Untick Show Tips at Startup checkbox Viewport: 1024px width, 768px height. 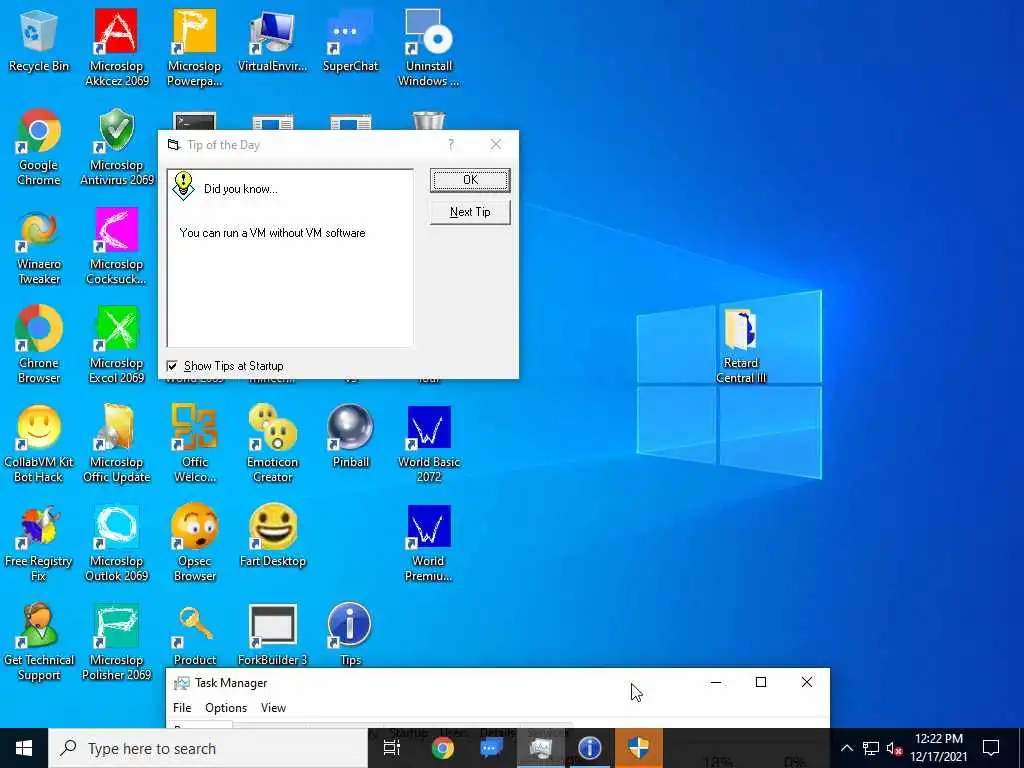click(x=172, y=366)
